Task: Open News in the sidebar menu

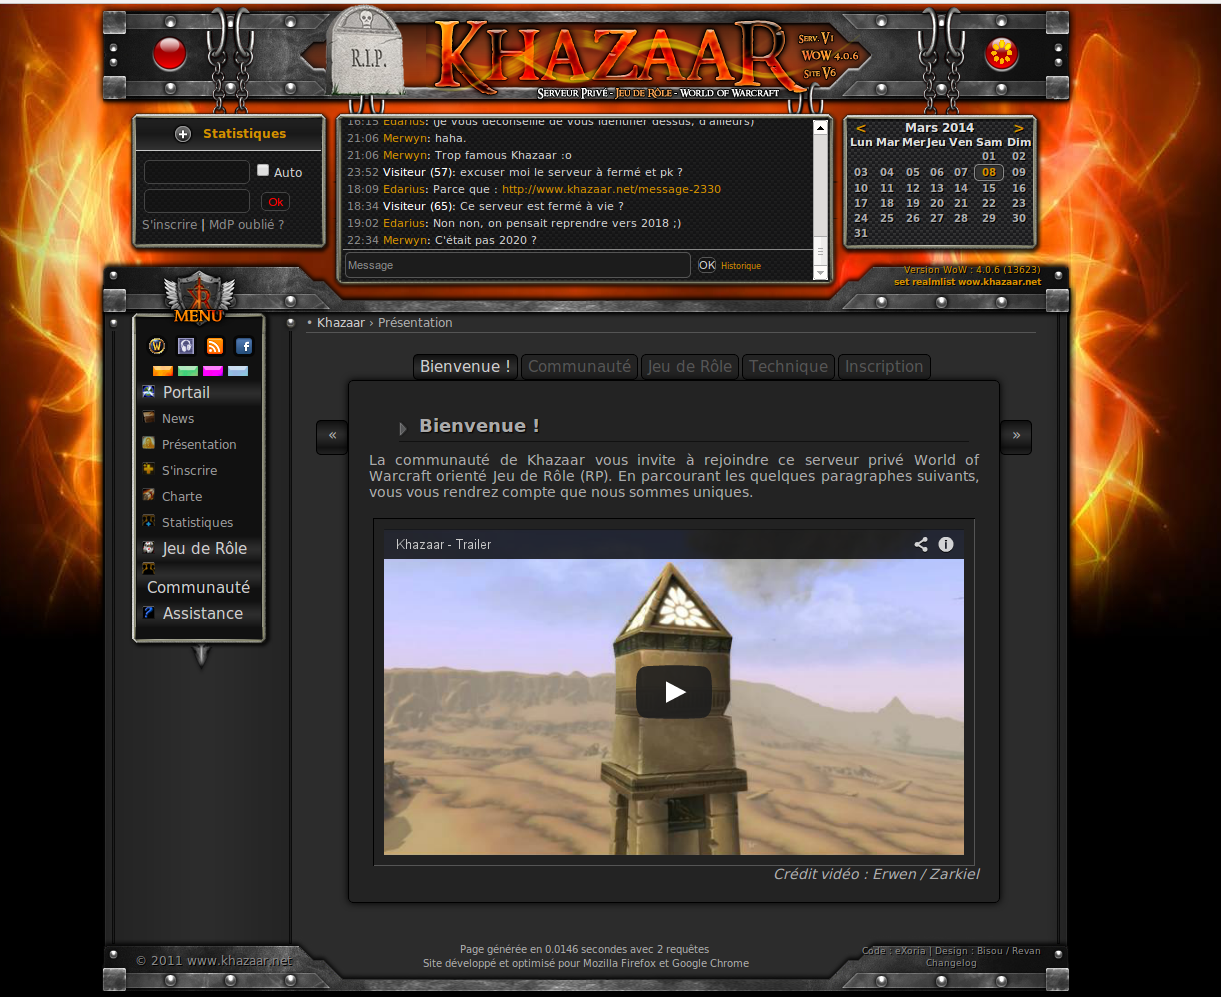Action: coord(178,419)
